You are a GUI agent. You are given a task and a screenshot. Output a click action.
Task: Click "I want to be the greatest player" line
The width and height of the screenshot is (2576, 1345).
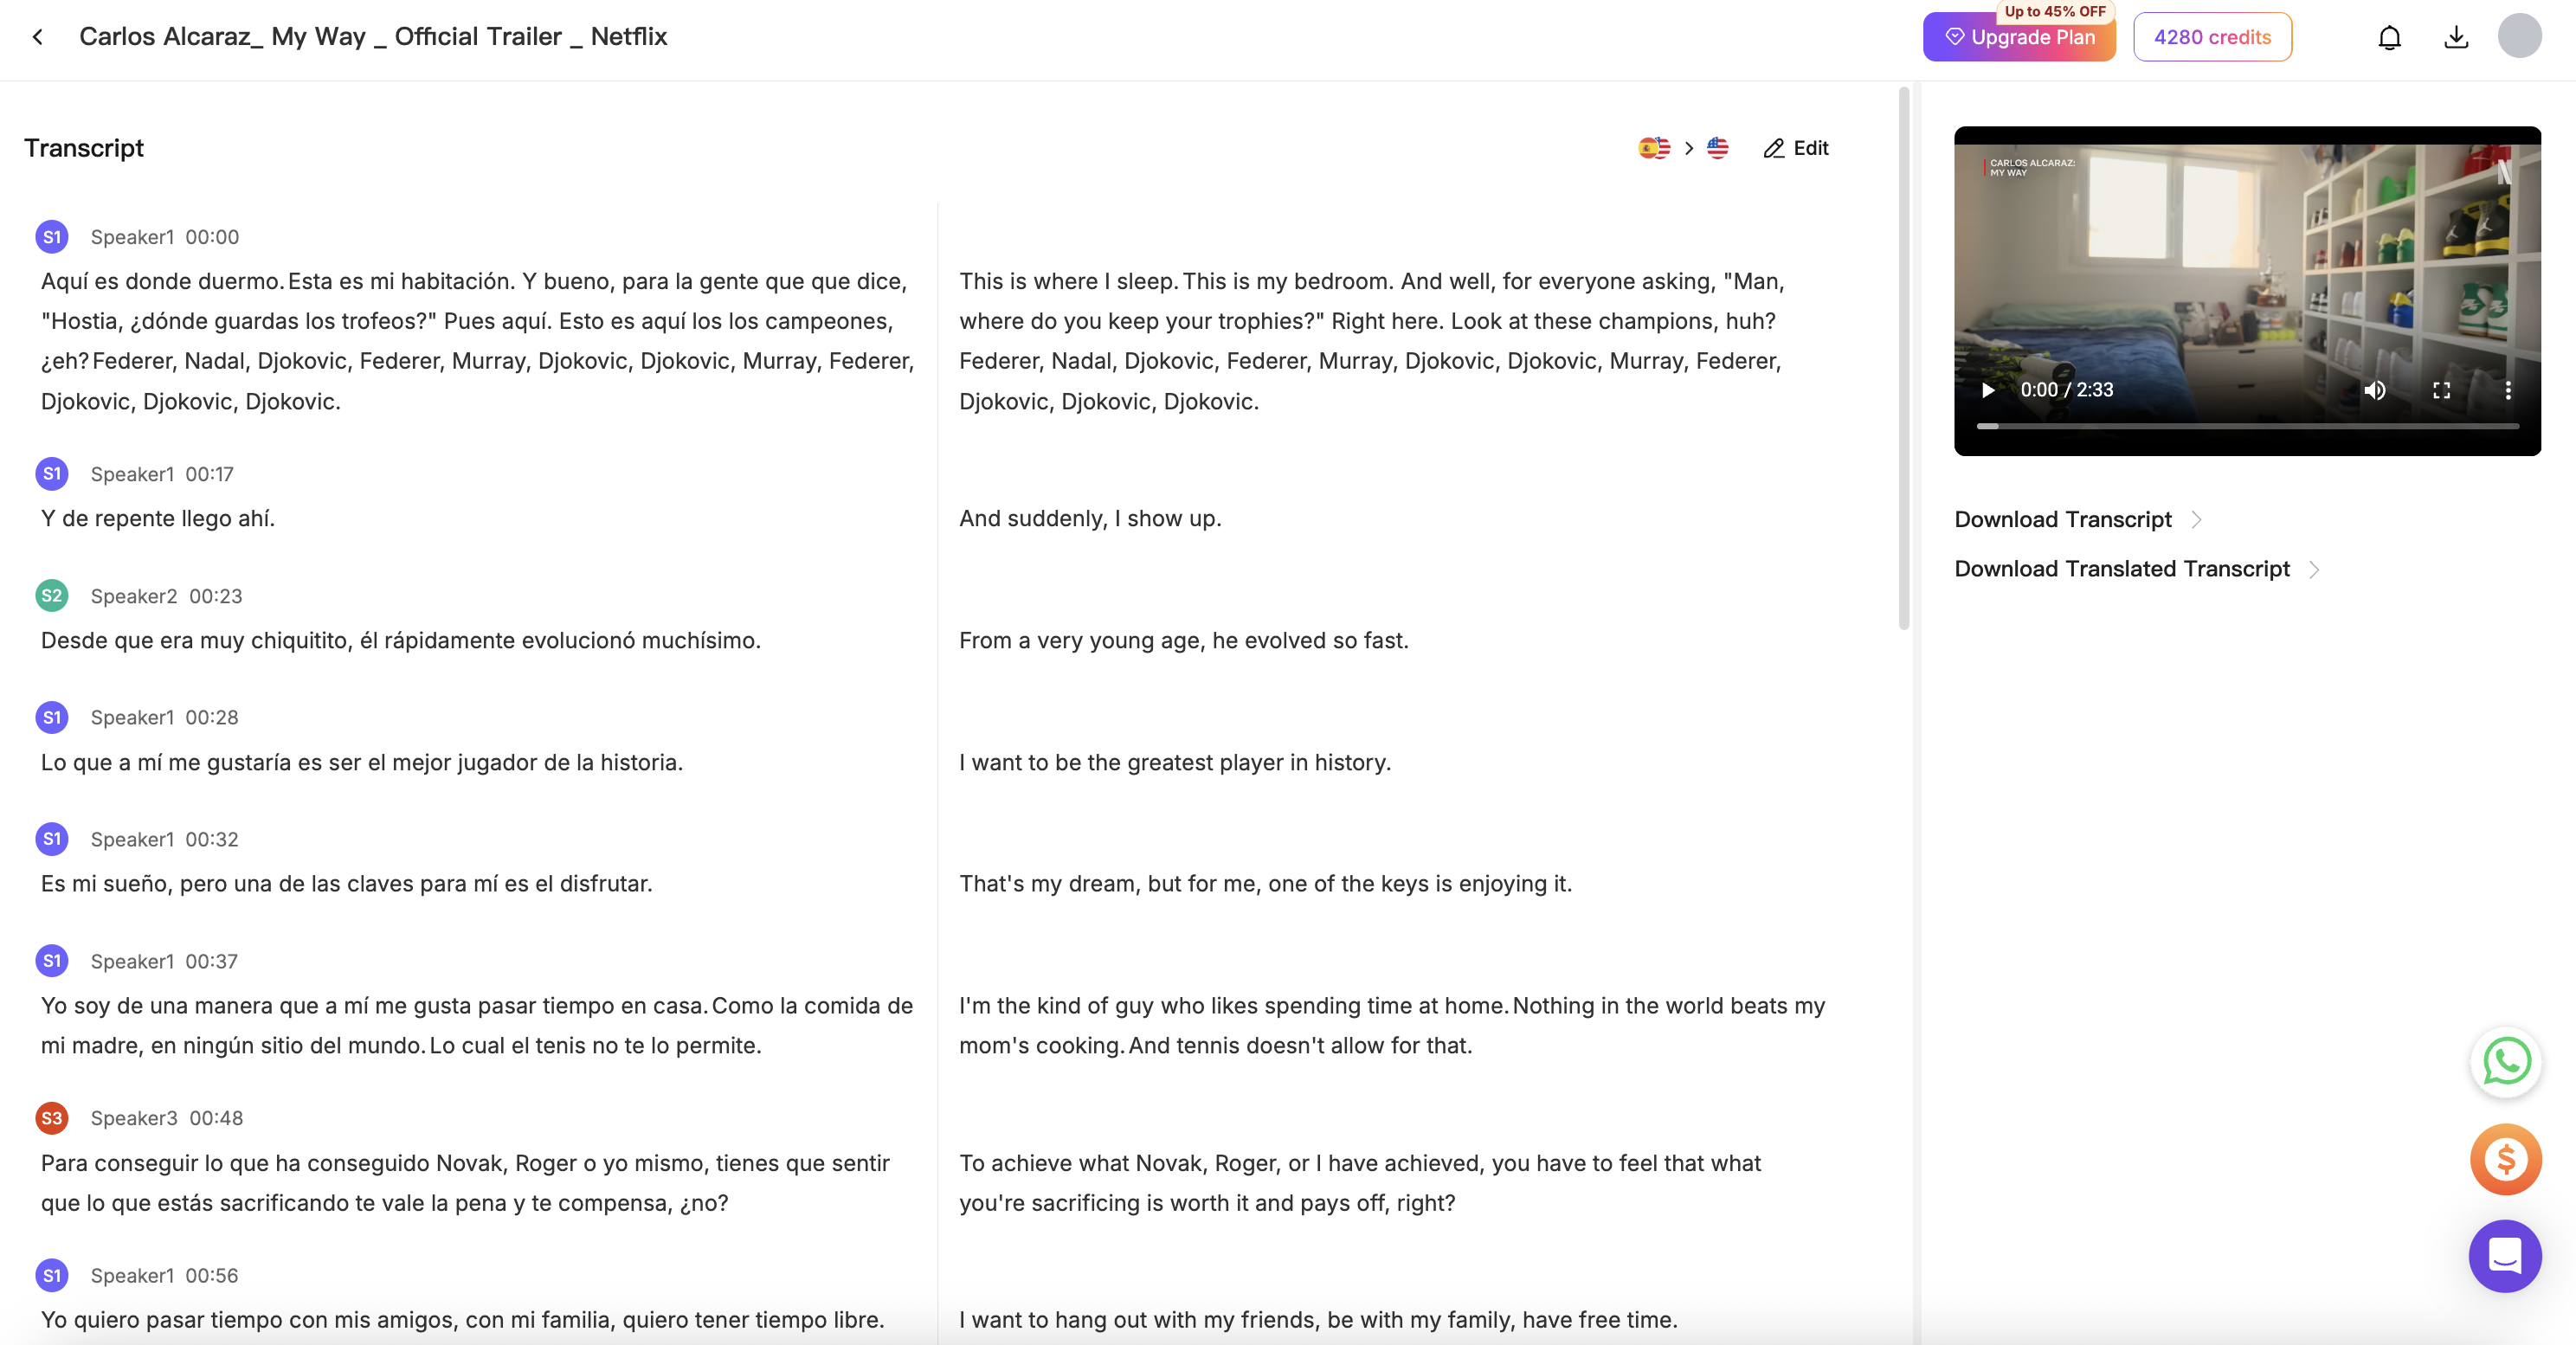(1175, 763)
